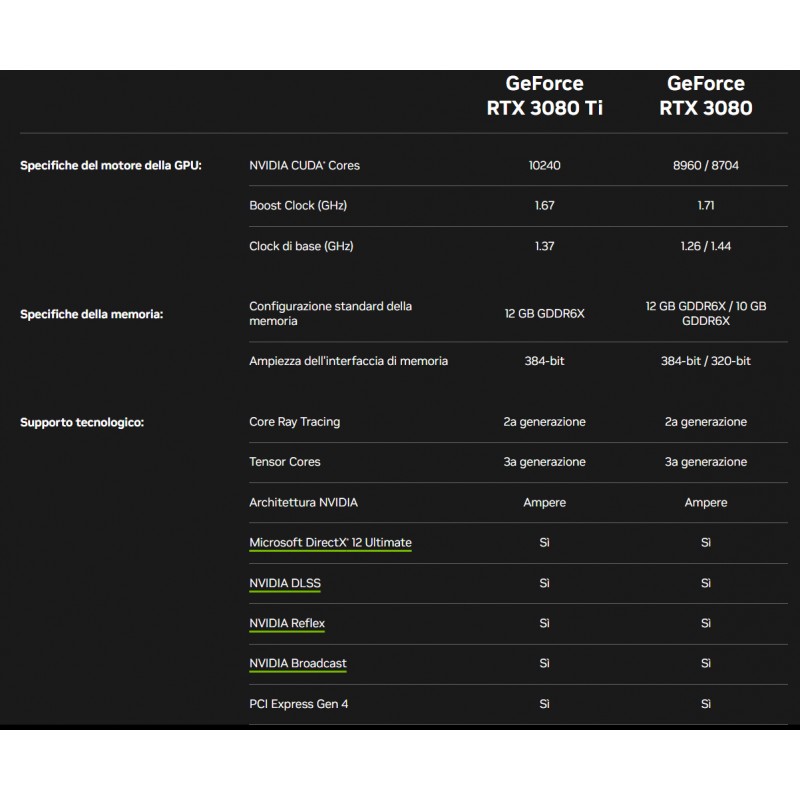Screen dimensions: 800x800
Task: Click the CUDA cores value '8960 / 8704'
Action: tap(706, 165)
